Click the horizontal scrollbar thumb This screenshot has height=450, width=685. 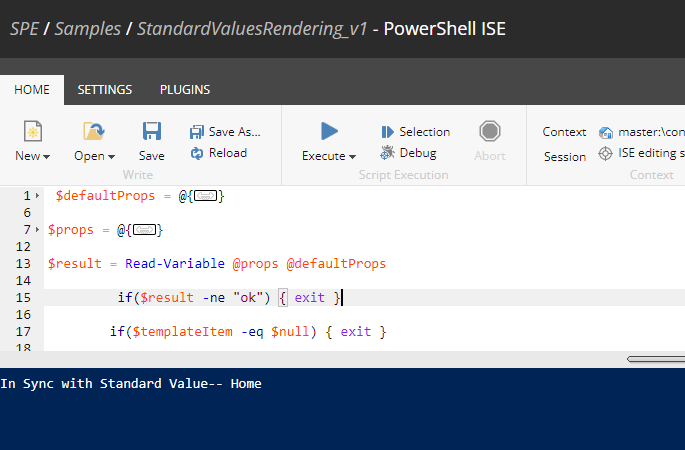point(656,359)
